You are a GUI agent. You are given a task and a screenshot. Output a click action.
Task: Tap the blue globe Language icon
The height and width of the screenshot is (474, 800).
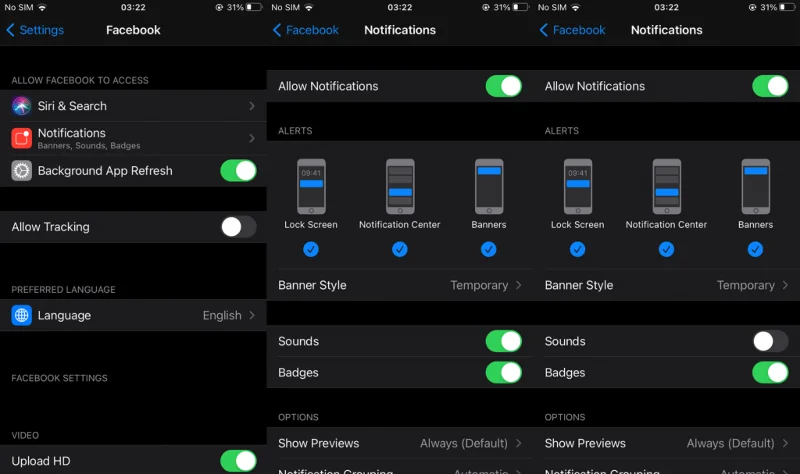pyautogui.click(x=21, y=315)
